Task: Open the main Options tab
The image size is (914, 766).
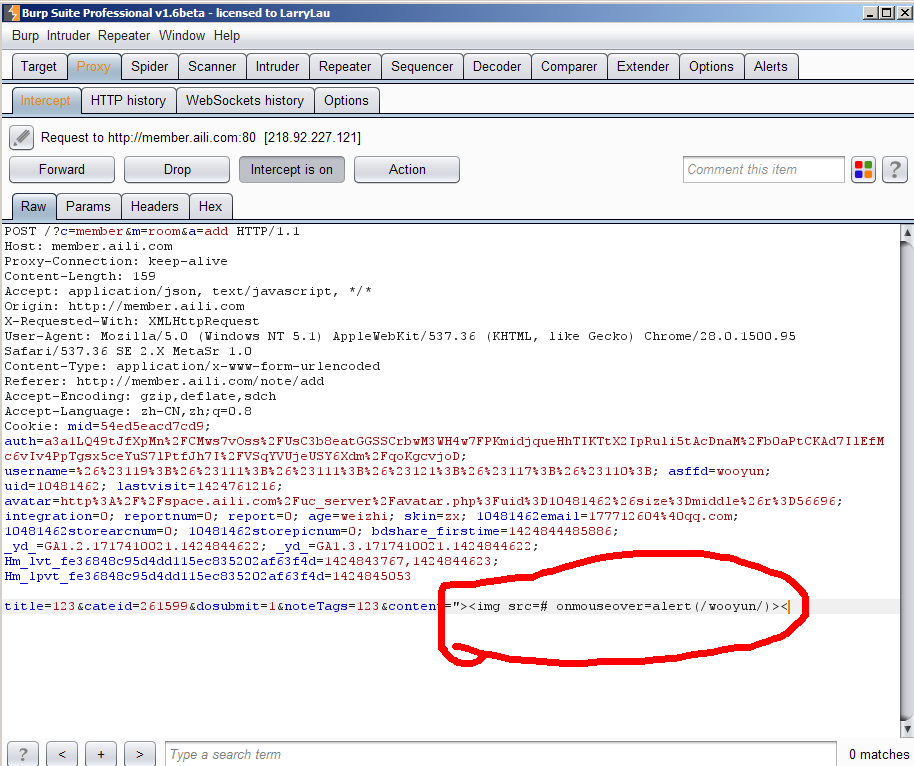Action: coord(711,66)
